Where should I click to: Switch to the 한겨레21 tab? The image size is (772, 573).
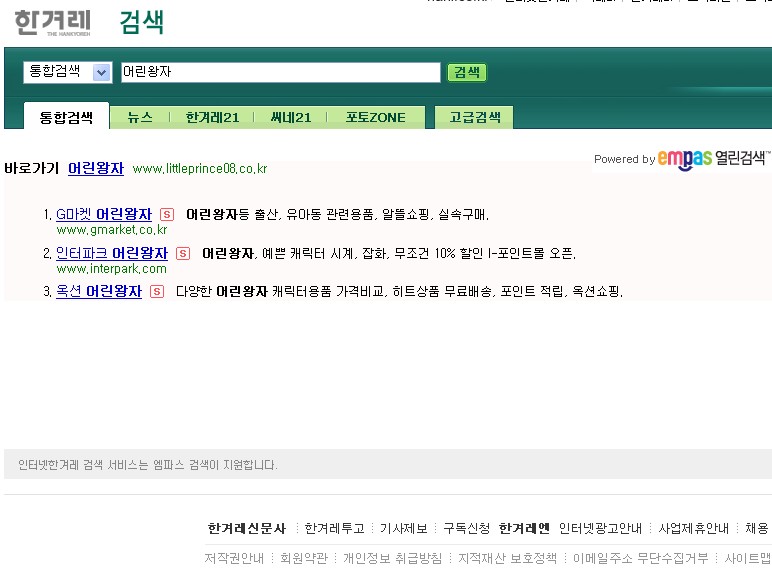[212, 117]
